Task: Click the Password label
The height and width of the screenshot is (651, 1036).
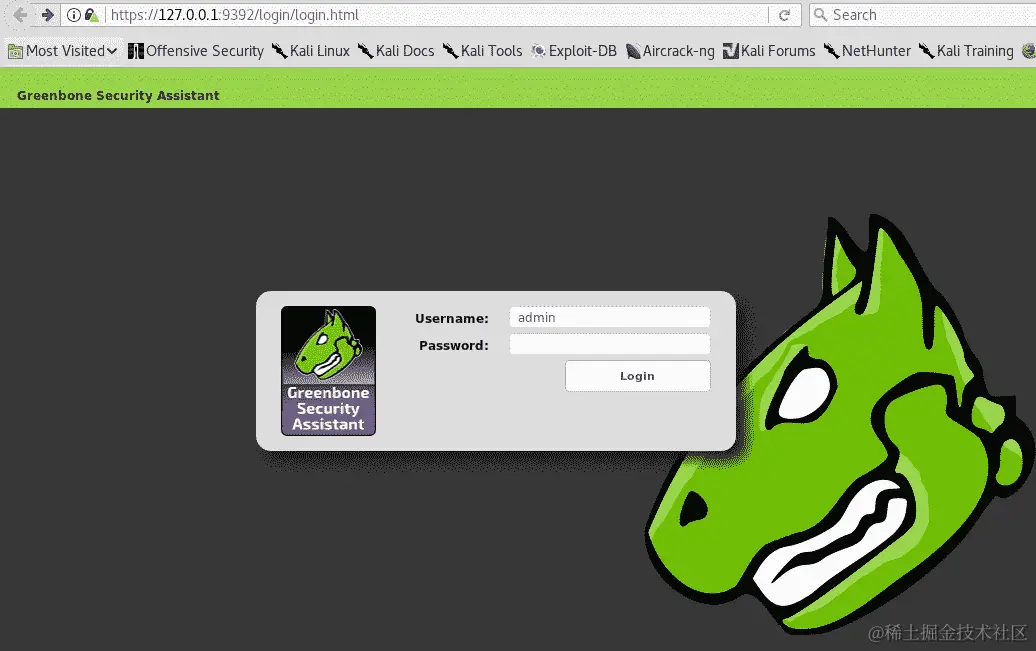Action: 454,346
